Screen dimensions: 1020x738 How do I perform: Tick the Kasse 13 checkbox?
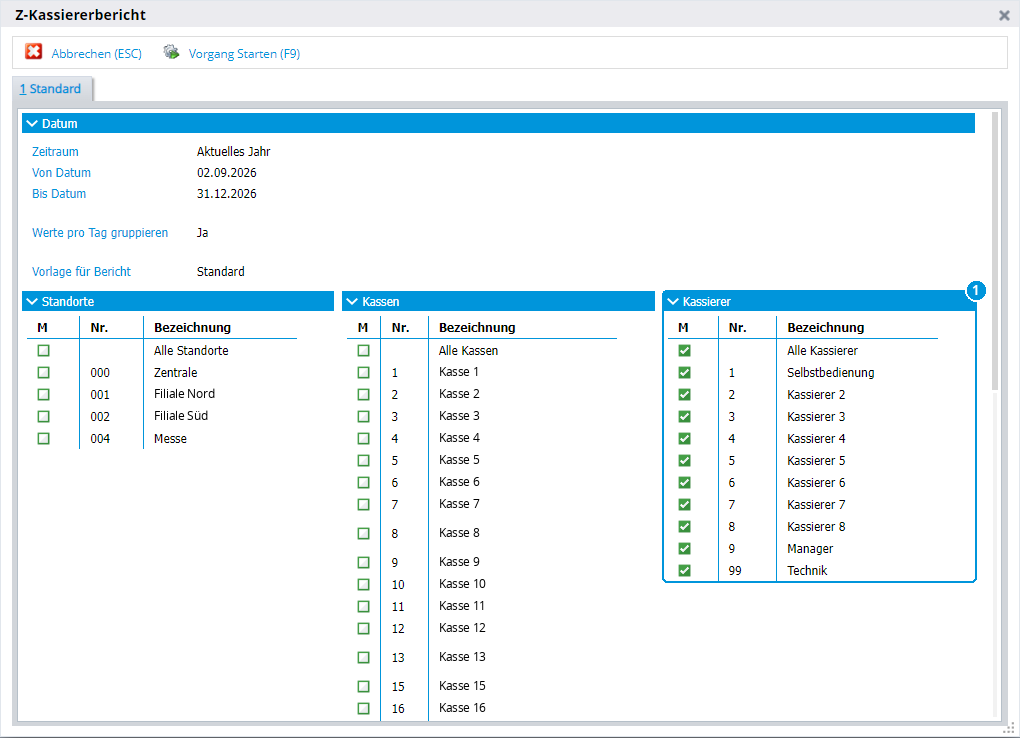[364, 657]
